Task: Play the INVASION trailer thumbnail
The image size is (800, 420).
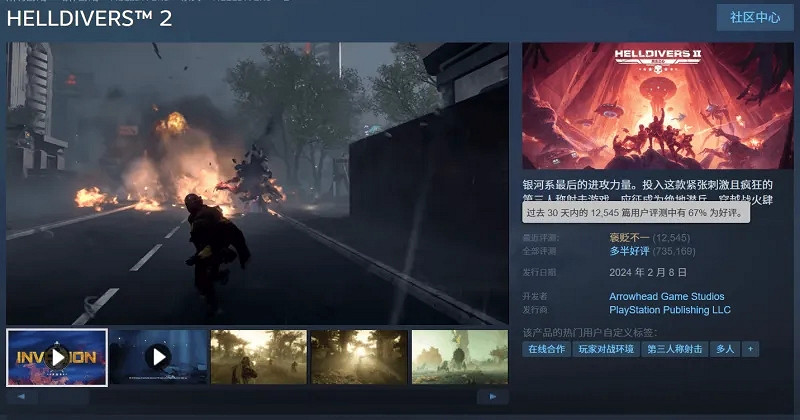Action: (x=57, y=357)
